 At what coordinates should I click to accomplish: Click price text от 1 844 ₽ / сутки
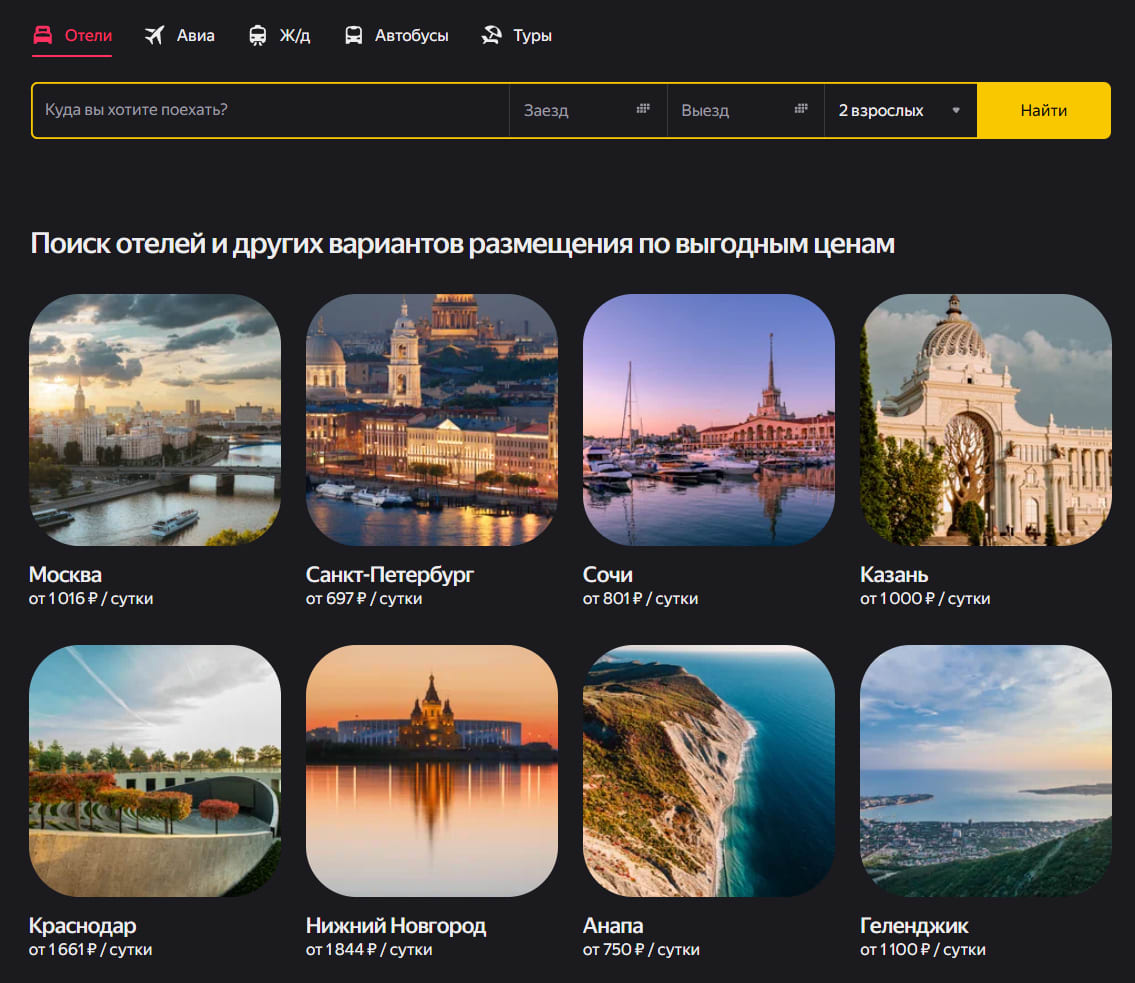pyautogui.click(x=369, y=950)
